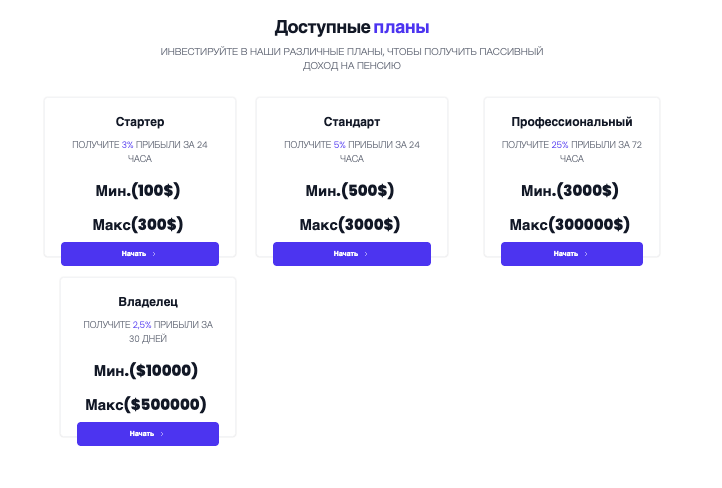Click the 3% profit text in Стартер

click(x=128, y=145)
